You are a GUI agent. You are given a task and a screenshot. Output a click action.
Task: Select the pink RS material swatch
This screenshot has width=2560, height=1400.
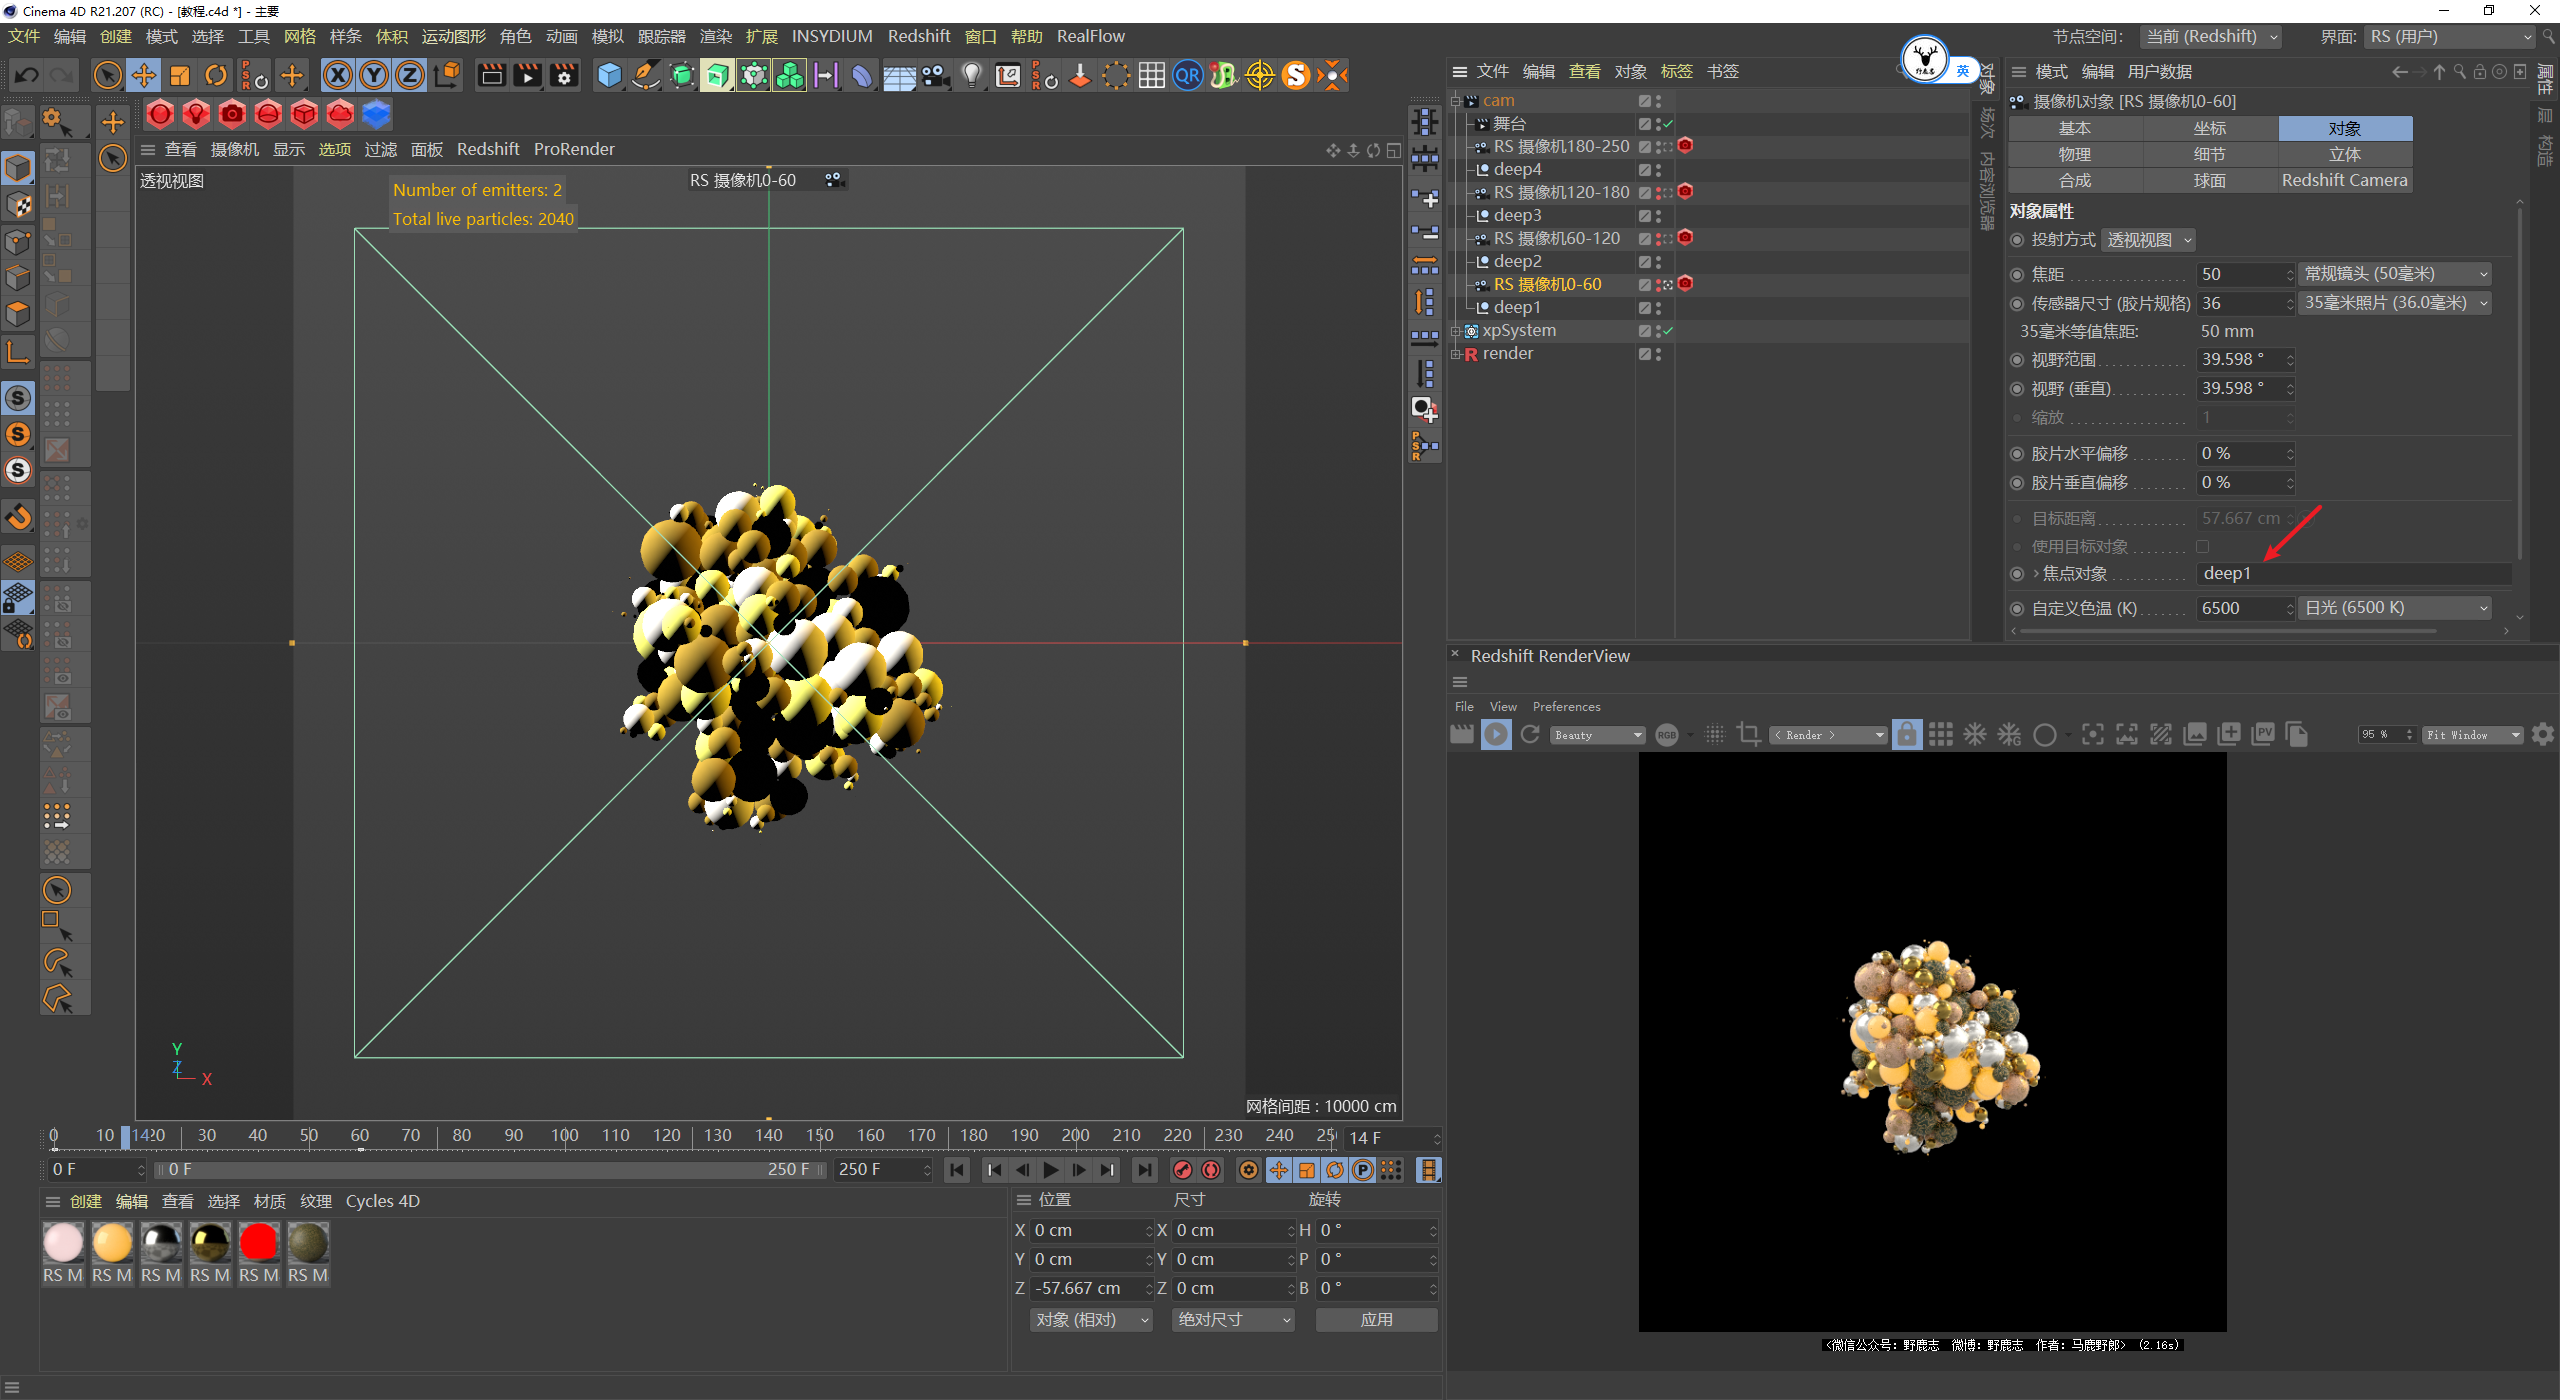tap(63, 1243)
